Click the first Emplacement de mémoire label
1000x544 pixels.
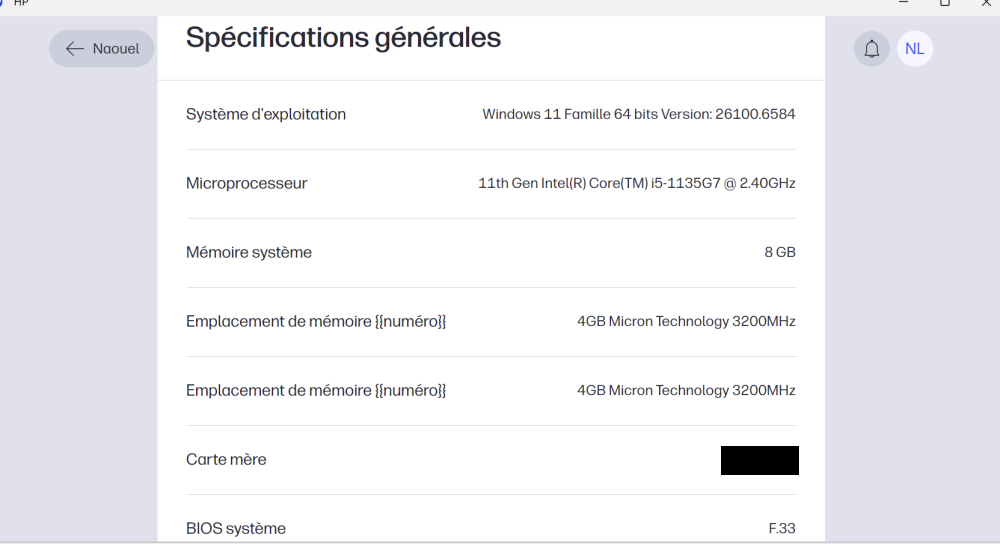pos(316,321)
